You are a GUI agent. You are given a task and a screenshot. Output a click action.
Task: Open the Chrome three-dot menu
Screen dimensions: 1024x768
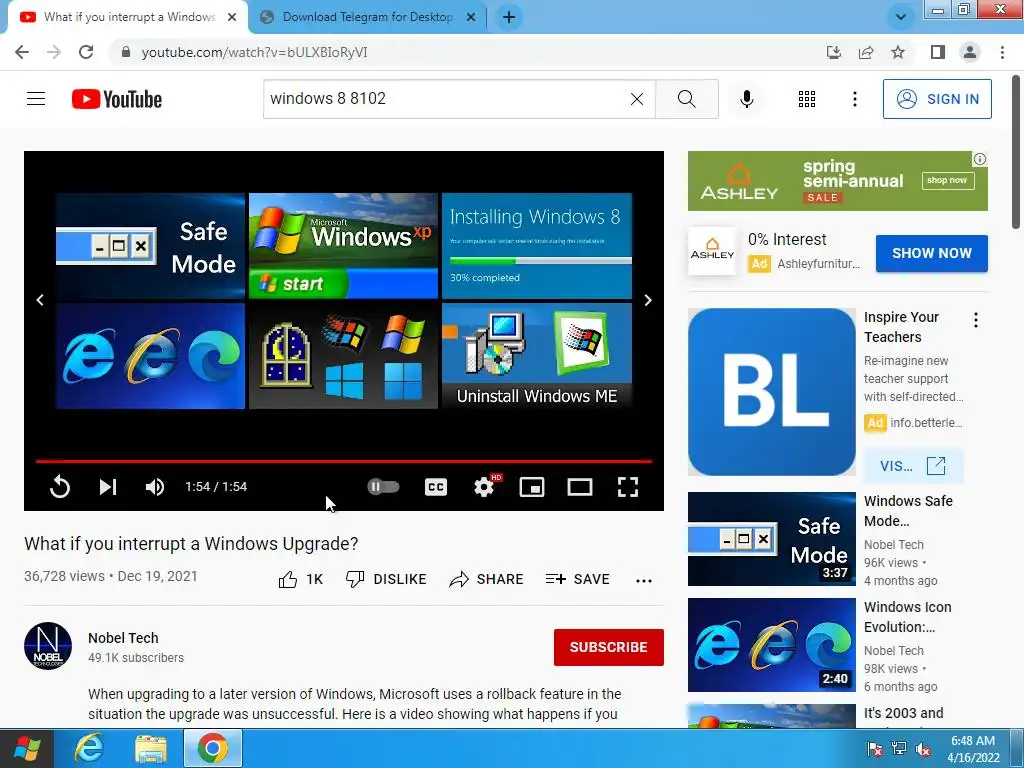click(x=1002, y=52)
